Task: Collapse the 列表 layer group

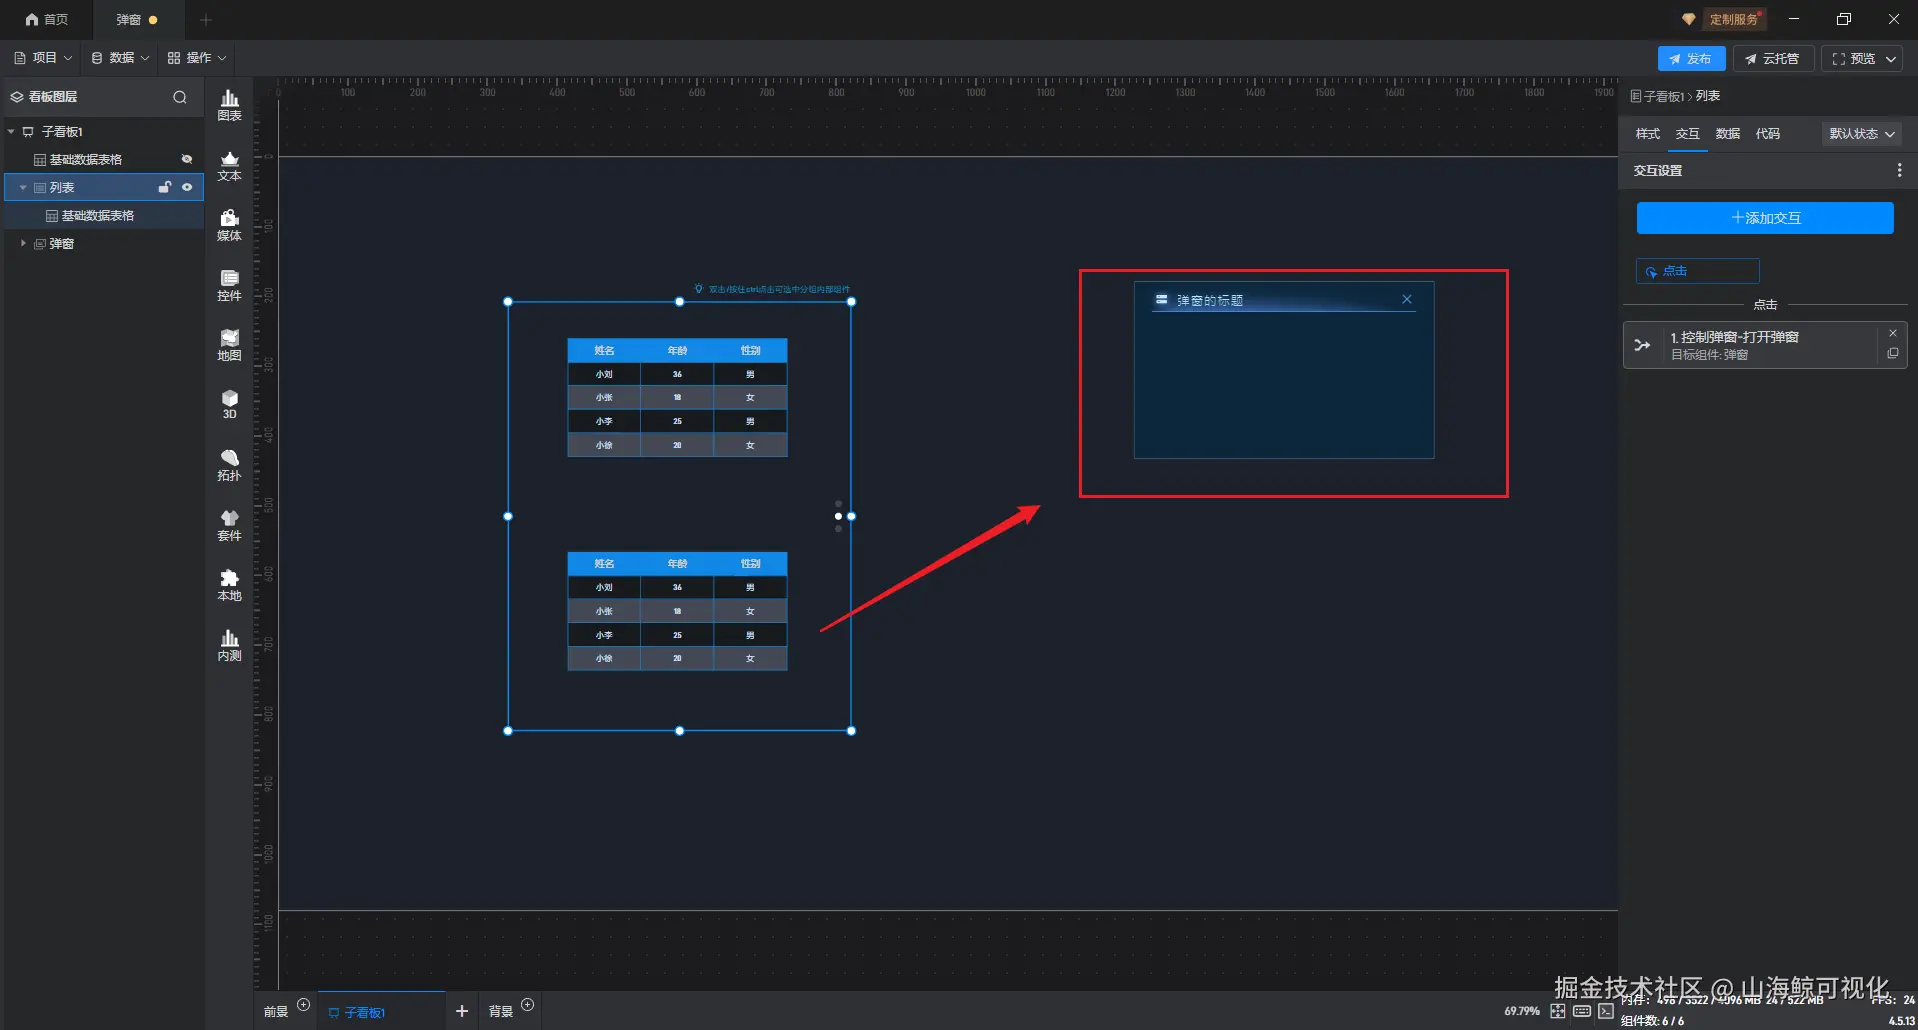Action: click(23, 187)
